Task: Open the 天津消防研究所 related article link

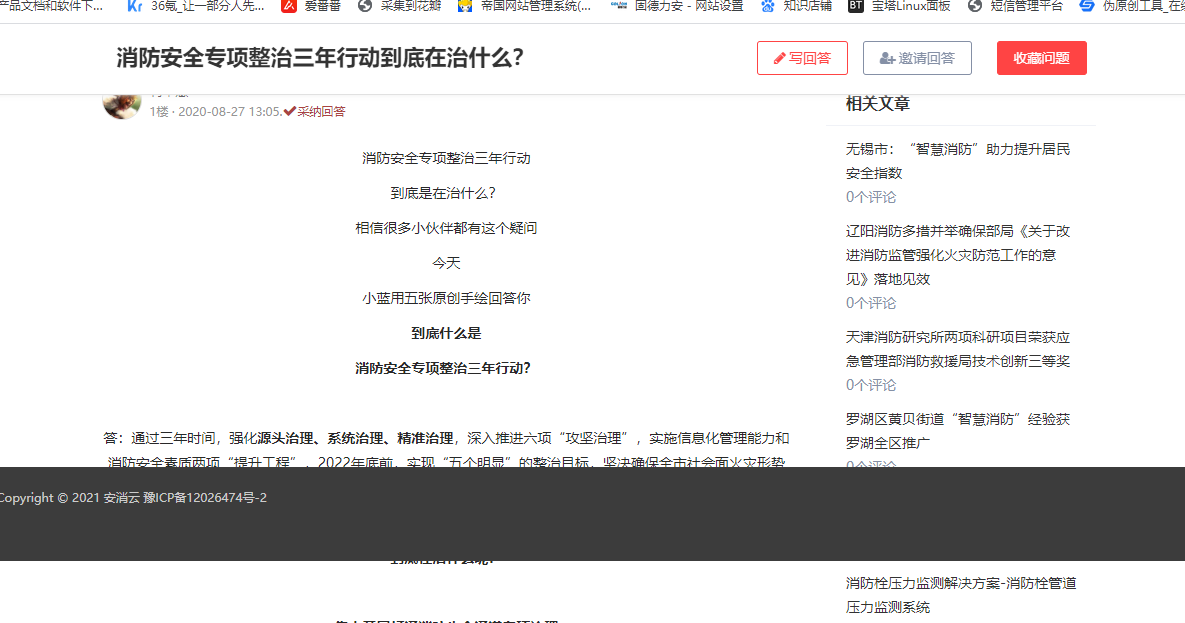Action: coord(957,348)
